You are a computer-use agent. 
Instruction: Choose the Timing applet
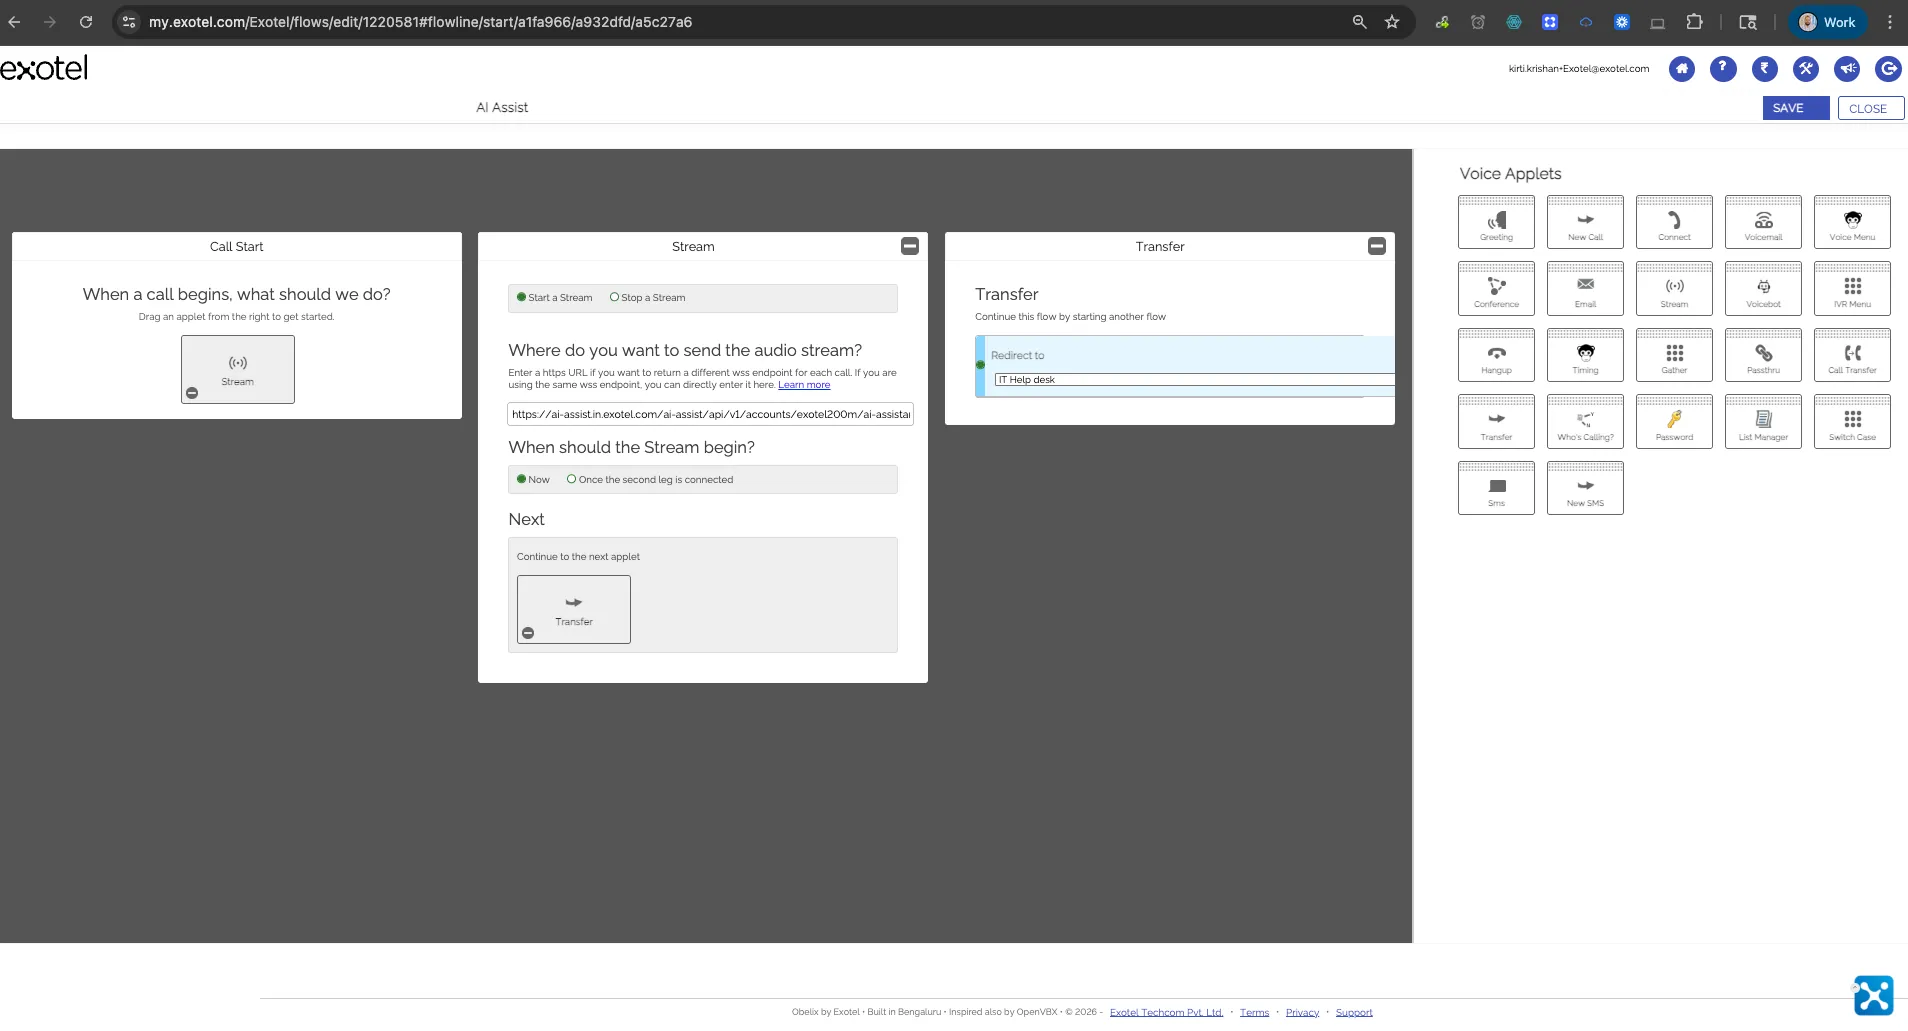1585,355
